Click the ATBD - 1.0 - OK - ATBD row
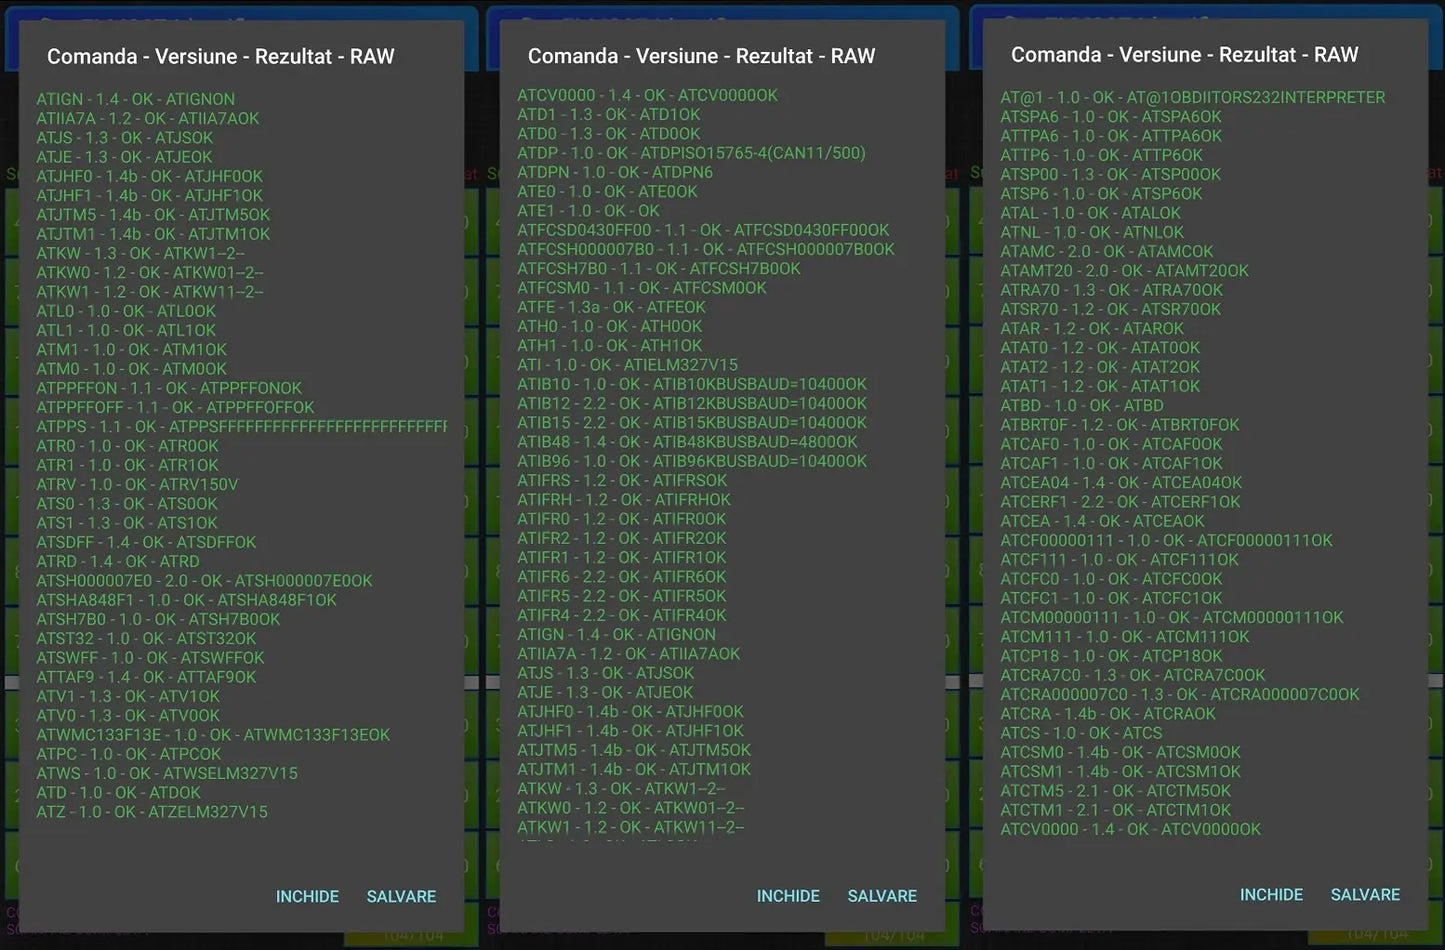 click(x=1082, y=406)
